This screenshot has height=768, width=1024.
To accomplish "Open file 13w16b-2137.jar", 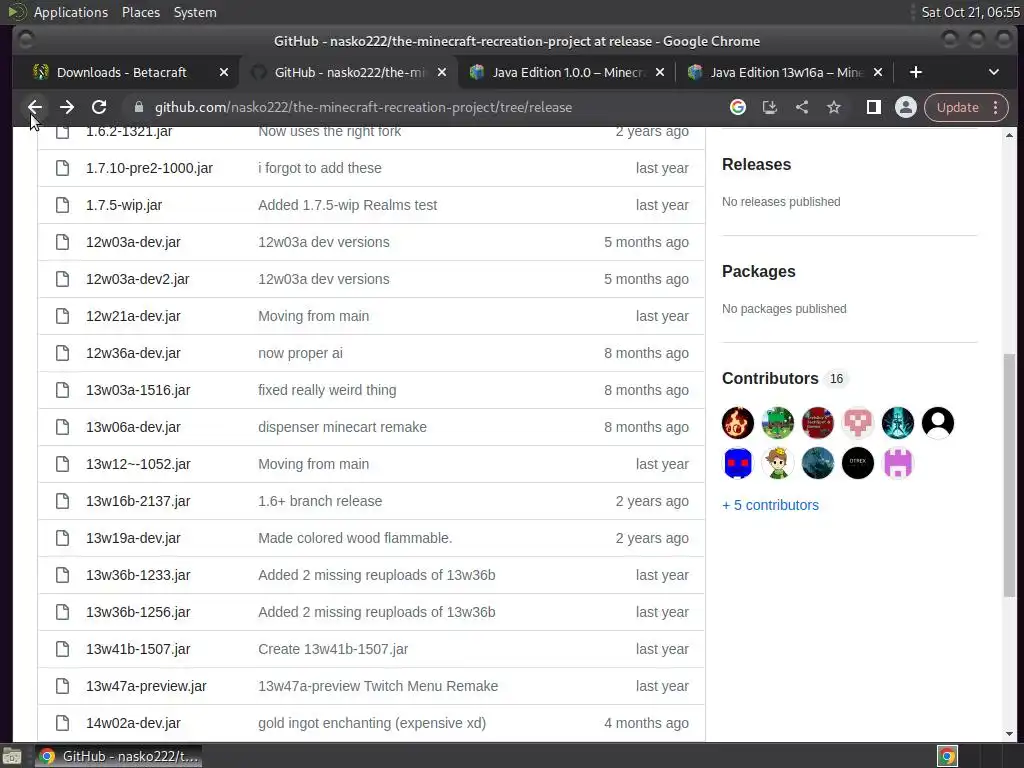I will tap(138, 501).
